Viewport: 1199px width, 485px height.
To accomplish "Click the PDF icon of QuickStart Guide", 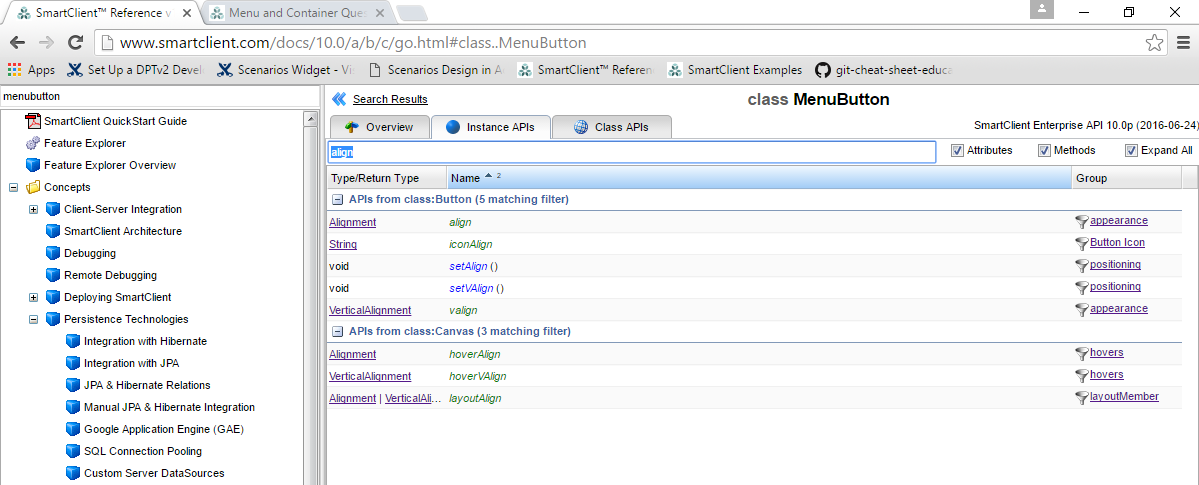I will [33, 121].
